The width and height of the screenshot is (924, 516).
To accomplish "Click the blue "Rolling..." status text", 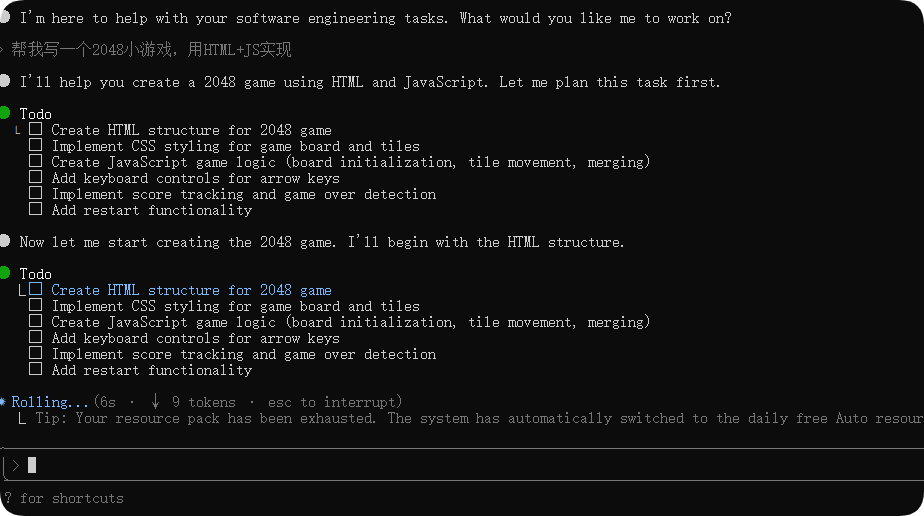I will [50, 402].
